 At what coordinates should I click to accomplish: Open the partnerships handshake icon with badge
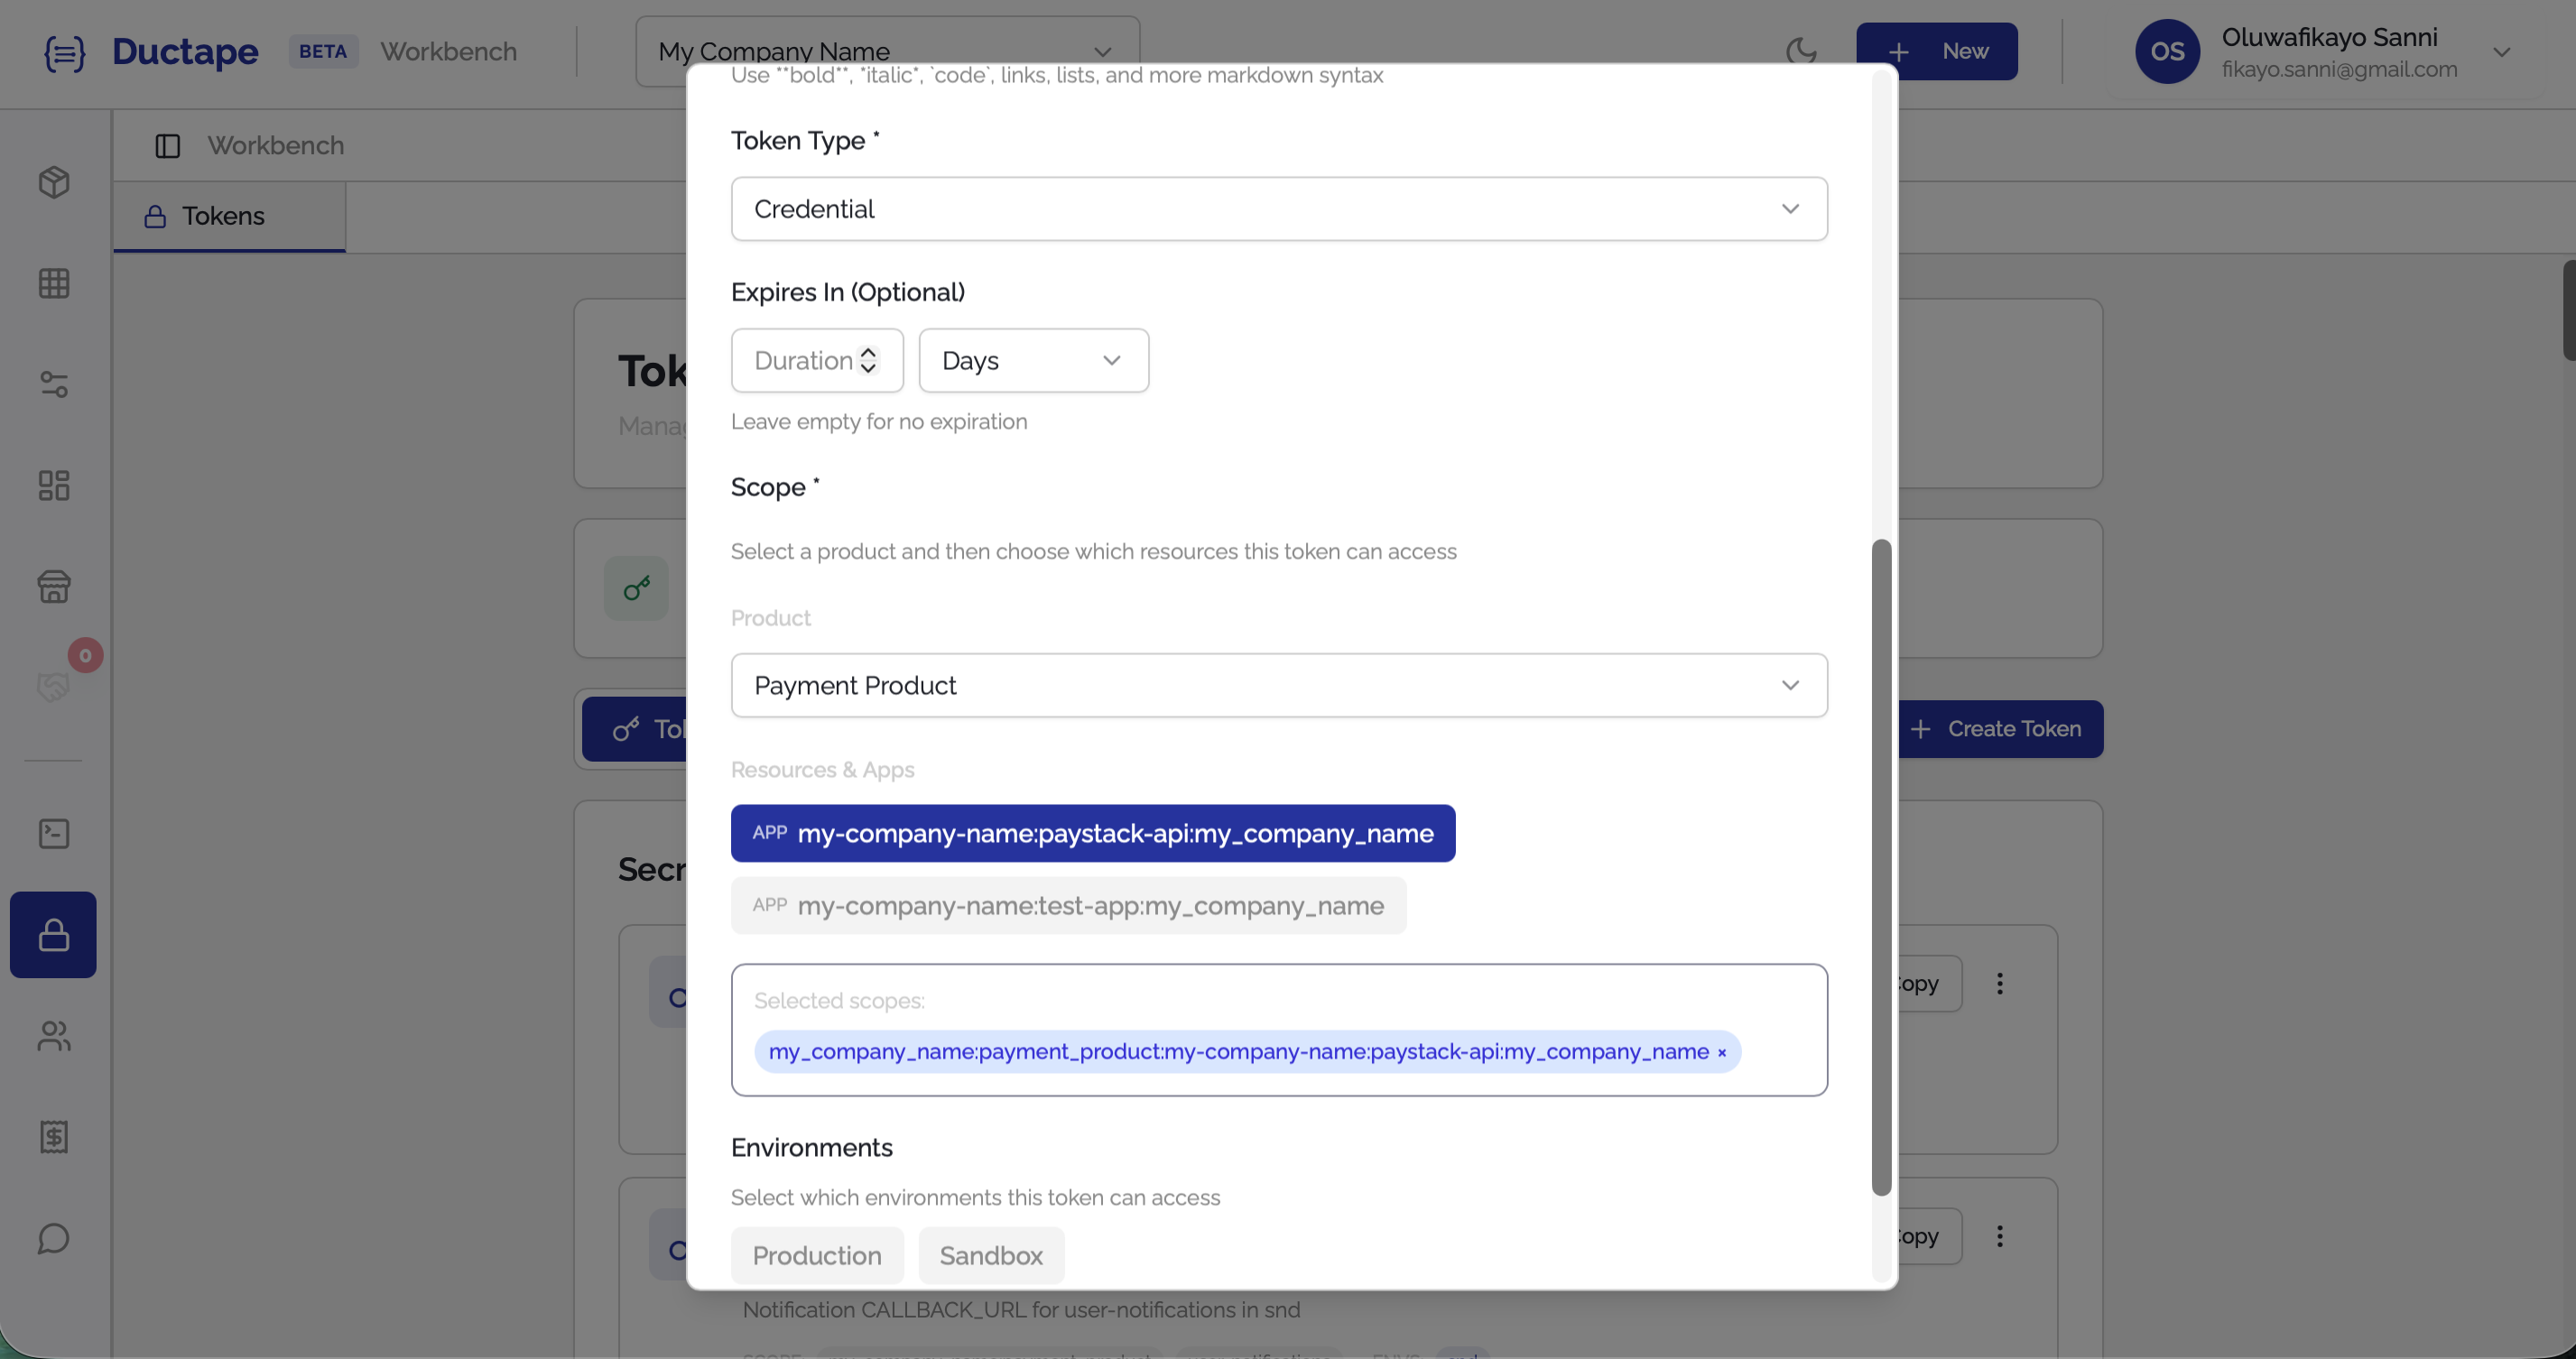point(54,686)
